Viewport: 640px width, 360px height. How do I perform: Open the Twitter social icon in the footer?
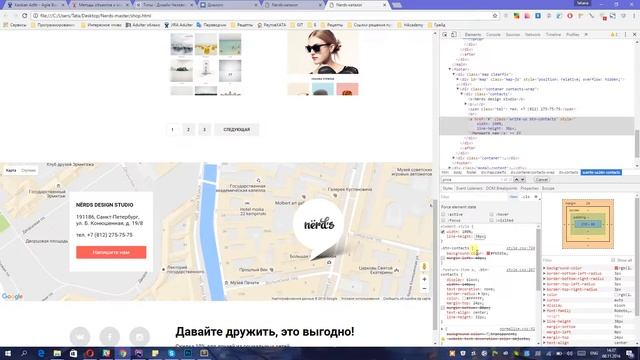click(80, 336)
